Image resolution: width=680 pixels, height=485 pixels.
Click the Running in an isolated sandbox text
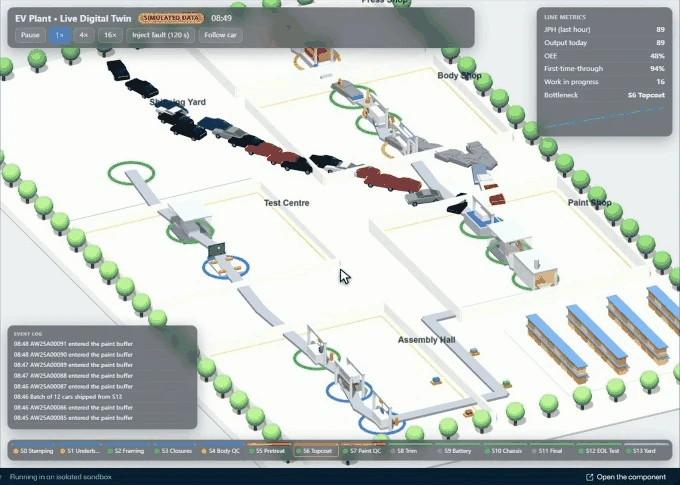60,477
